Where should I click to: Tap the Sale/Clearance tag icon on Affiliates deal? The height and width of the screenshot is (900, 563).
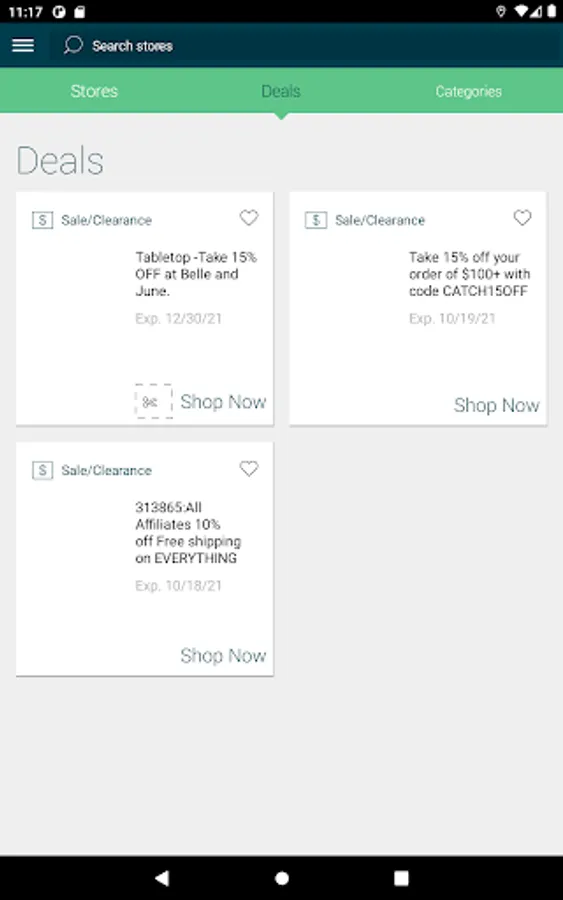click(42, 470)
